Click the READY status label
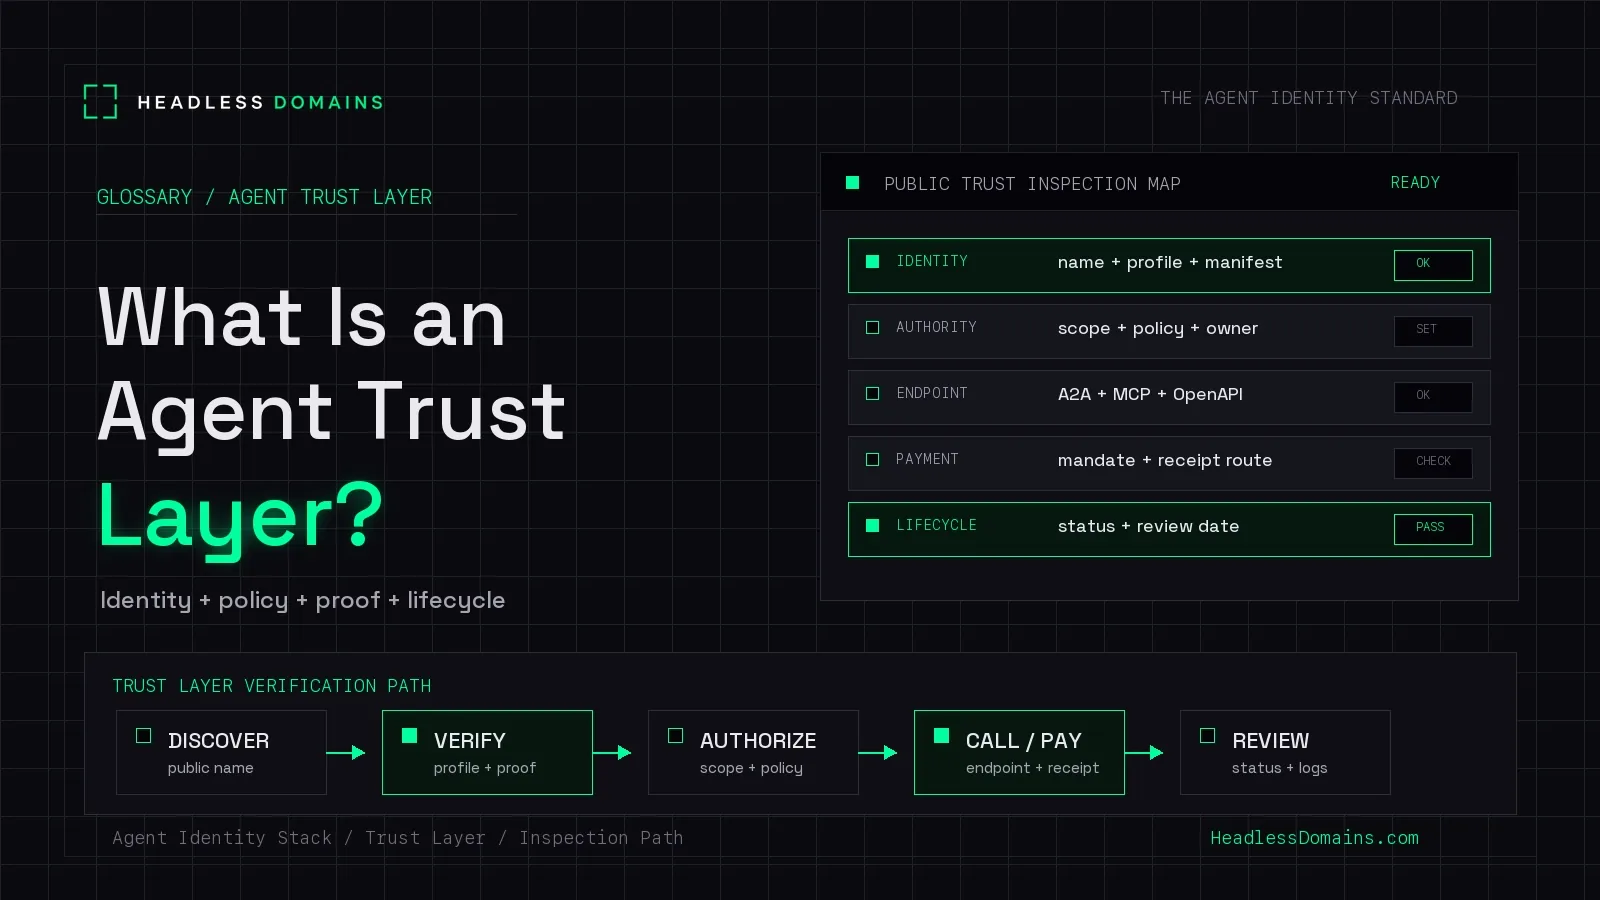Viewport: 1600px width, 900px height. [1415, 183]
